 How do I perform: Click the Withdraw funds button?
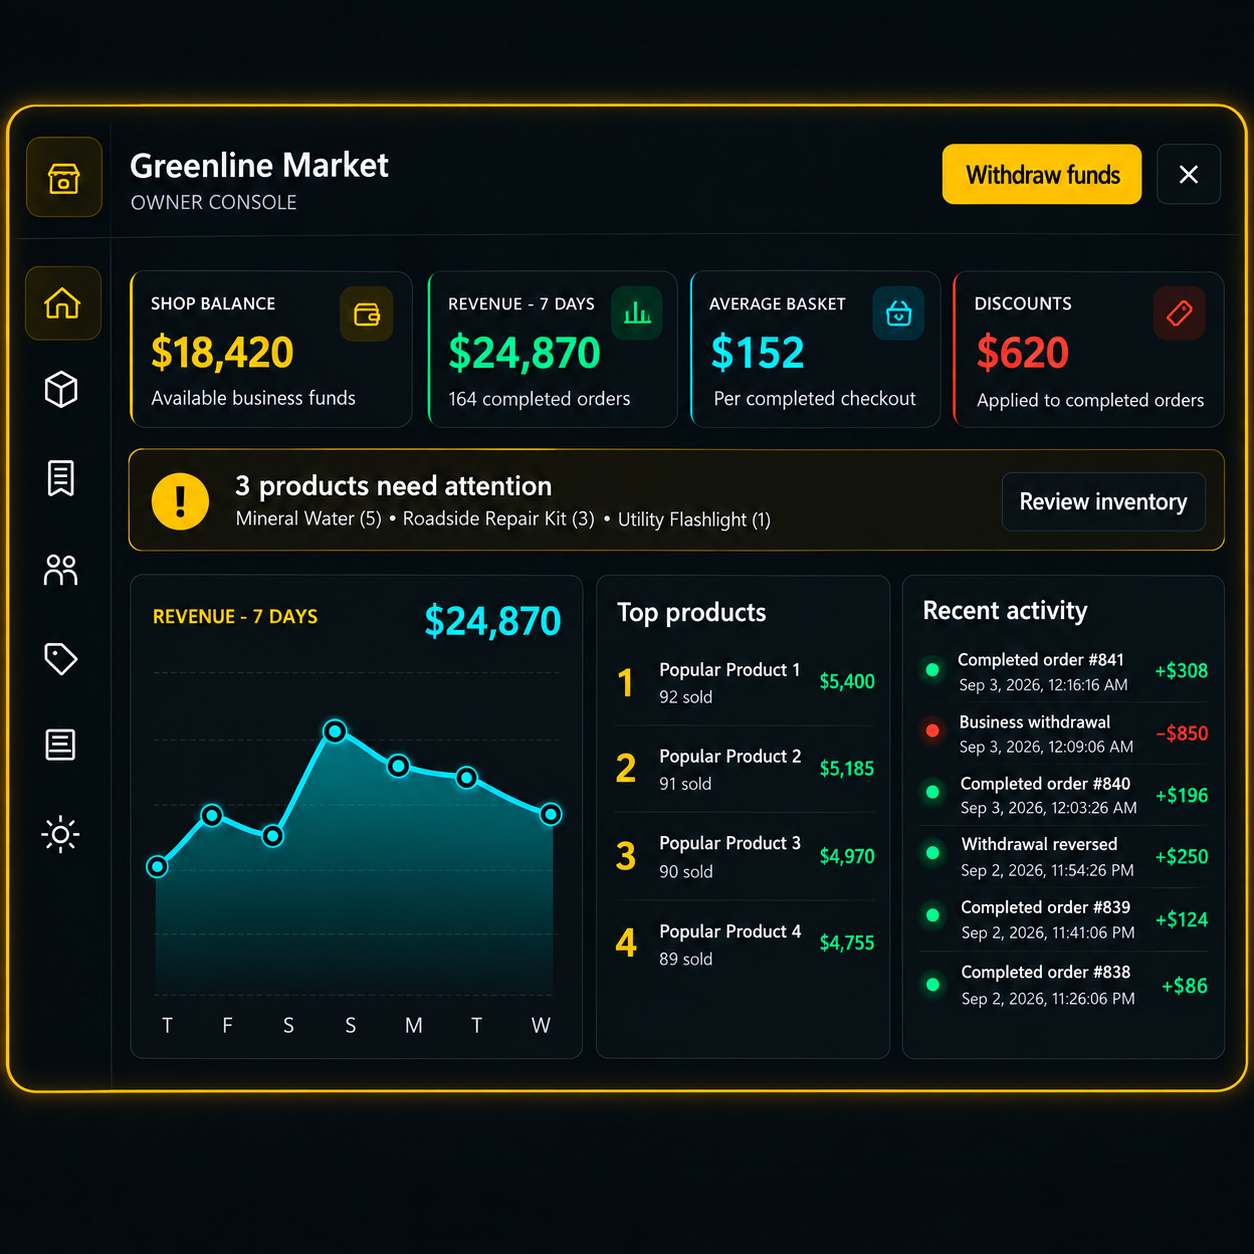(1042, 175)
